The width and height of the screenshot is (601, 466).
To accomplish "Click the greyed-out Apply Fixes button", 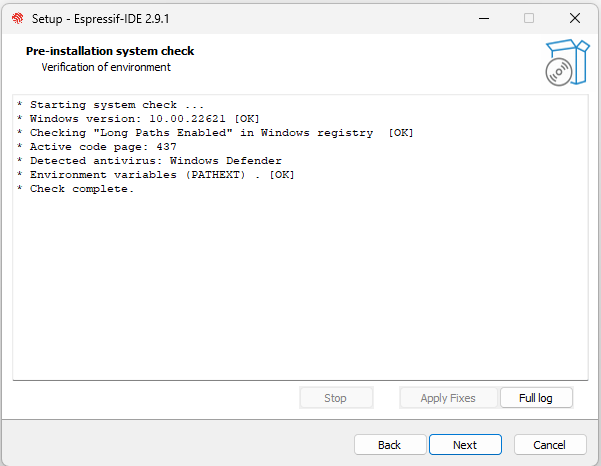I will point(448,398).
